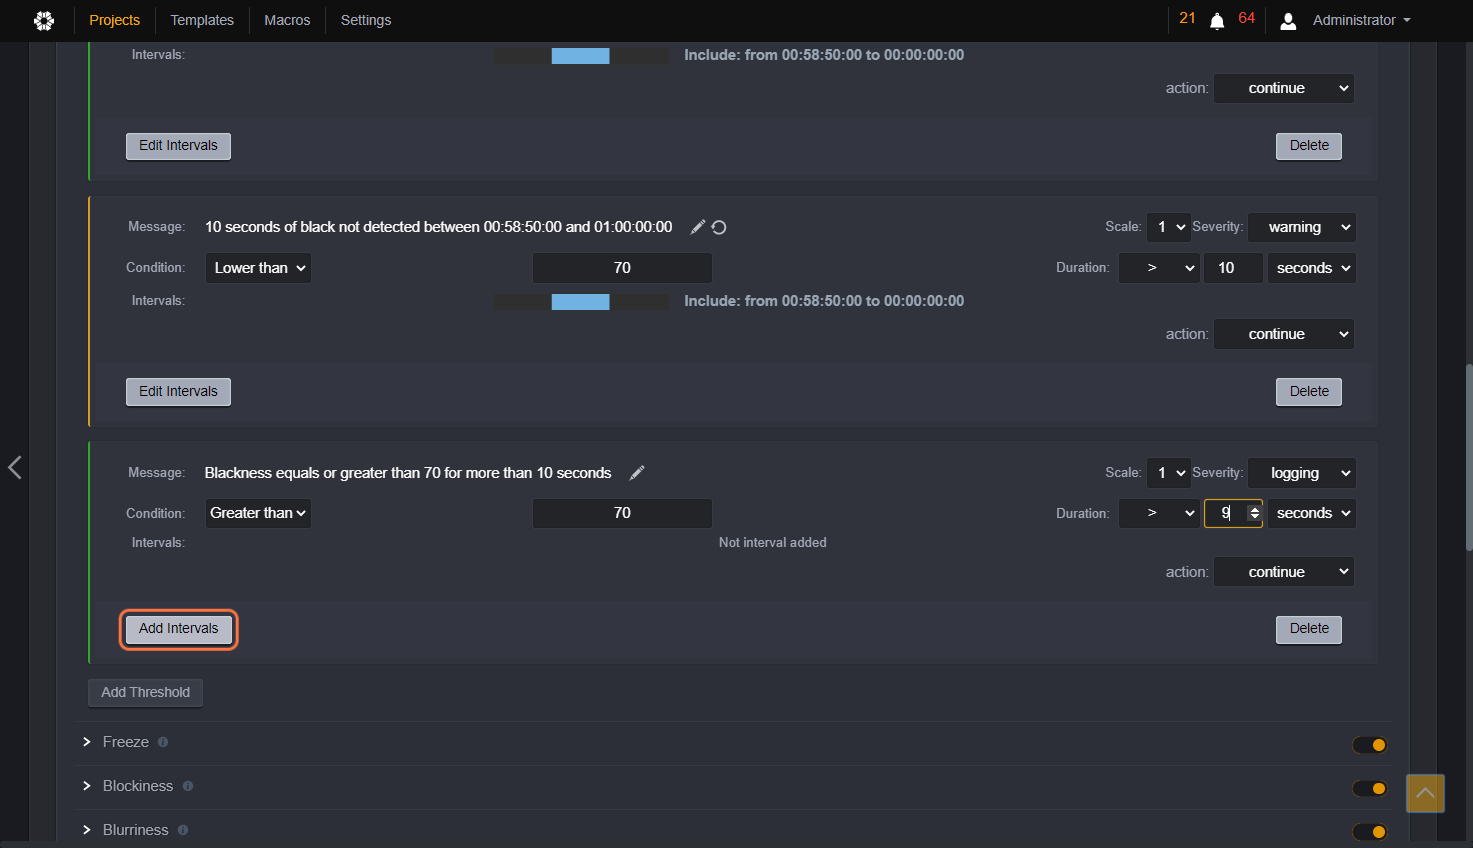Click the value 70 field beside 'Lower than'
Screen dimensions: 1473x848
(x=622, y=268)
